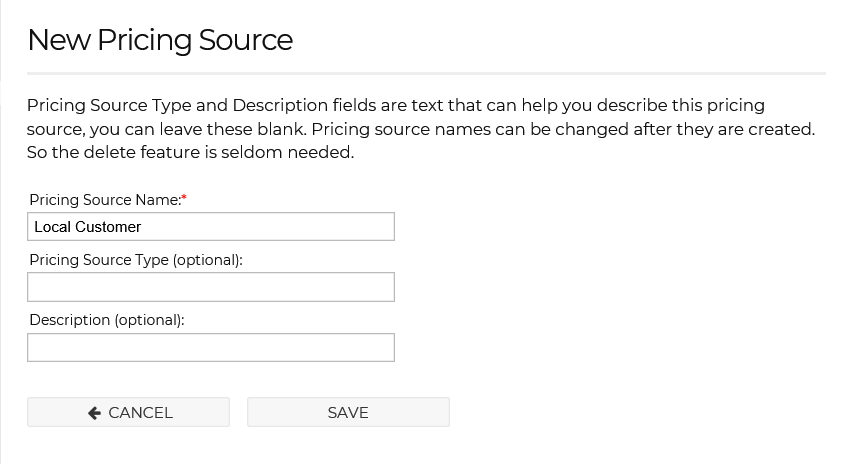The width and height of the screenshot is (844, 464).
Task: Click the red required asterisk
Action: (x=184, y=198)
